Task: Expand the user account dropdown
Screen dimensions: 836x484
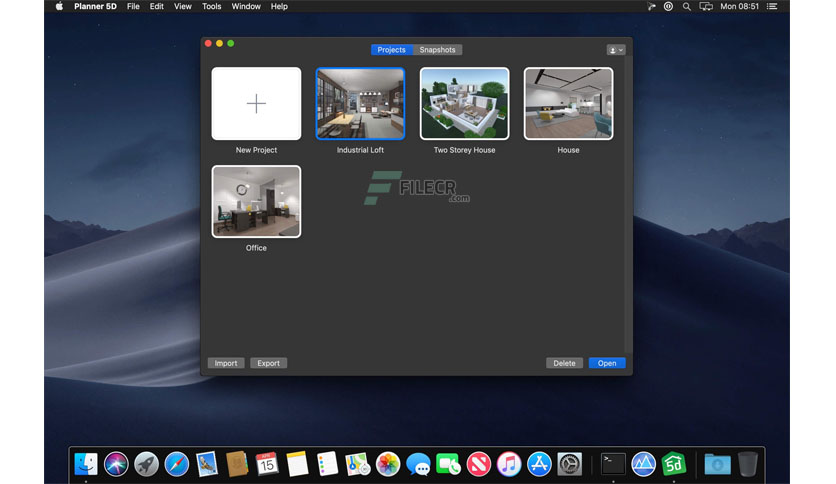Action: (x=616, y=50)
